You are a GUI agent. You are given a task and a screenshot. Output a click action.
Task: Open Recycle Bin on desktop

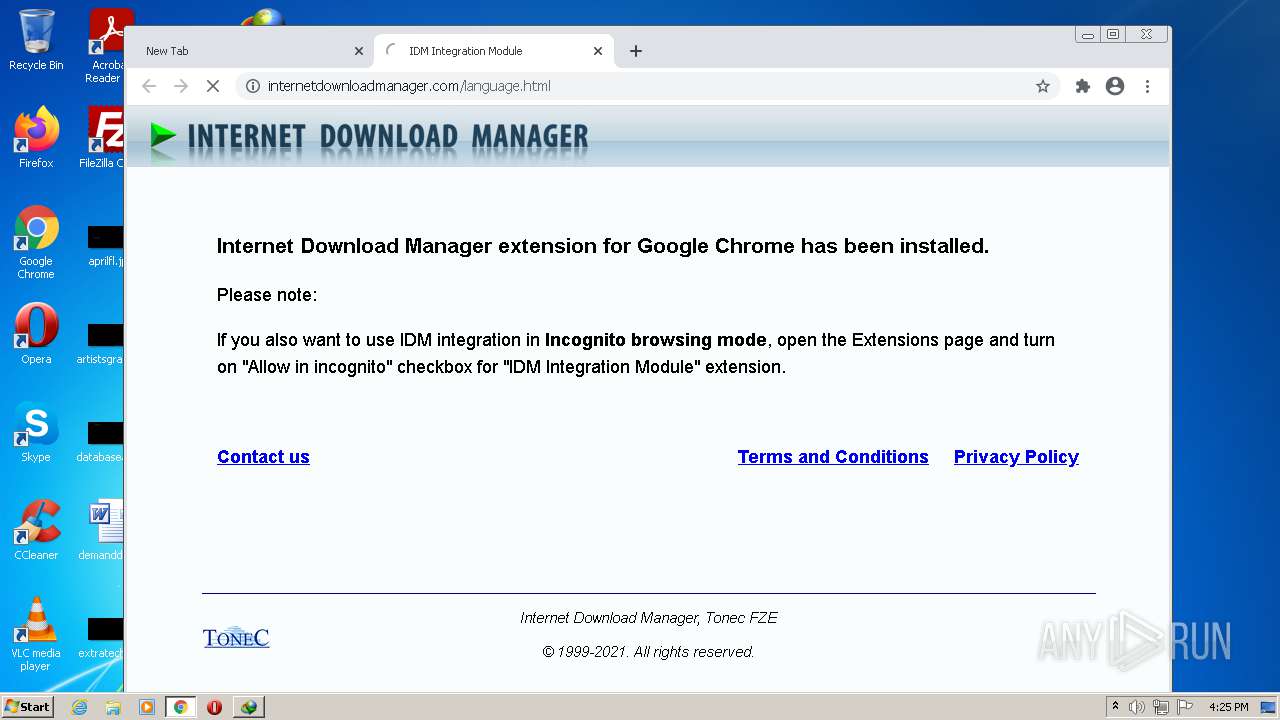click(36, 41)
